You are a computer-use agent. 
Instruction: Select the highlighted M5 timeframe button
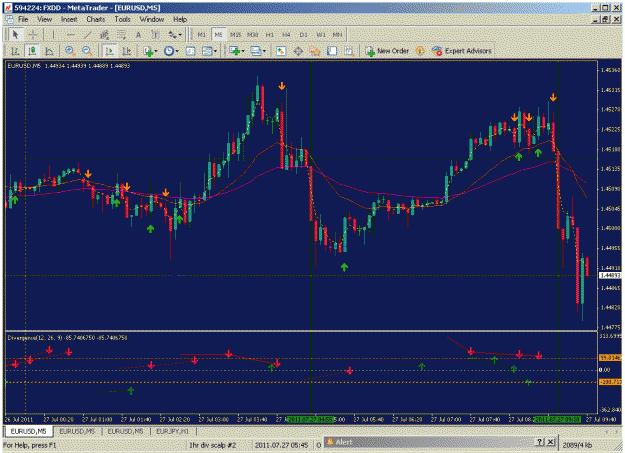point(218,35)
